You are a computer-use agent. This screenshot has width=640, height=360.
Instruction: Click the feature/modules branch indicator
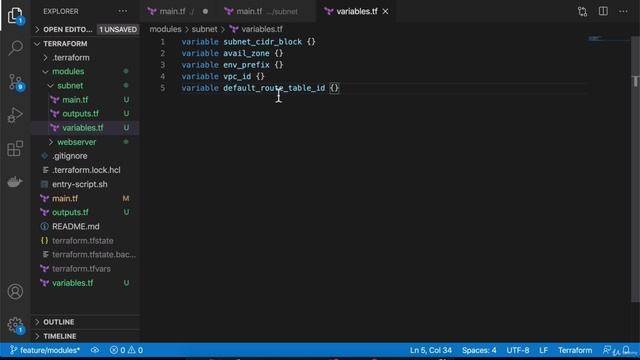pos(45,350)
